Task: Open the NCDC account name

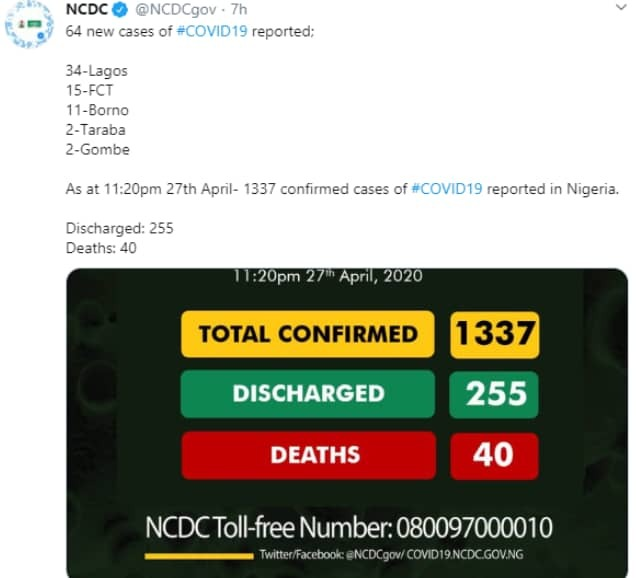Action: (x=87, y=9)
